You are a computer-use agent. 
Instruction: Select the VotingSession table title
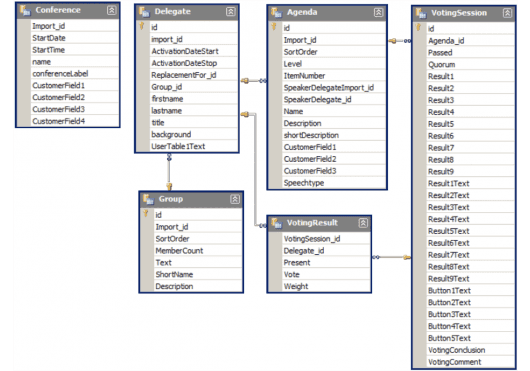point(459,13)
